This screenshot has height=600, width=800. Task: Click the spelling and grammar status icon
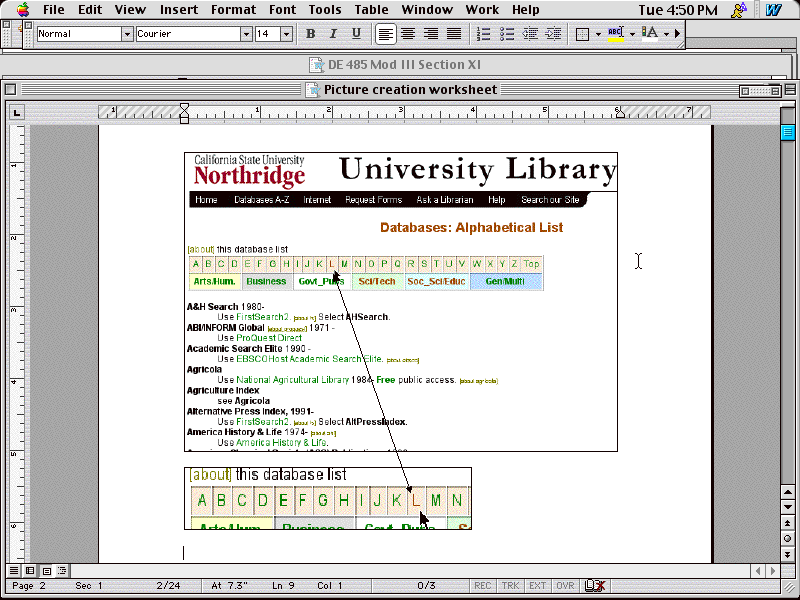[594, 586]
